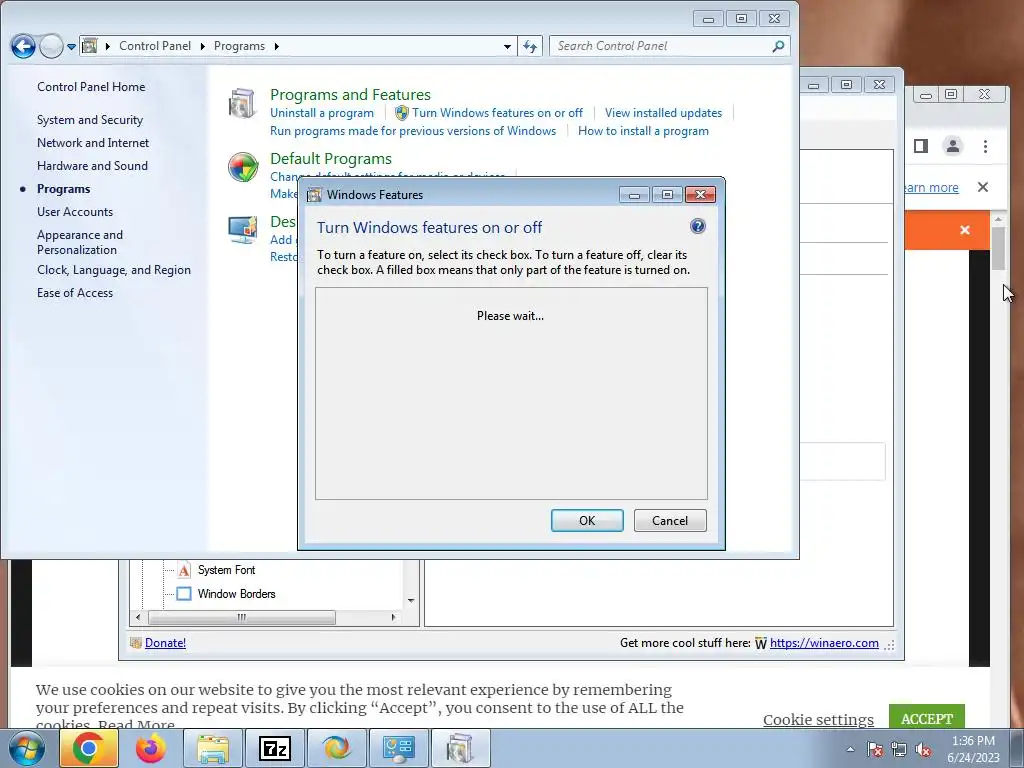Click Run programs made for previous versions

click(413, 131)
